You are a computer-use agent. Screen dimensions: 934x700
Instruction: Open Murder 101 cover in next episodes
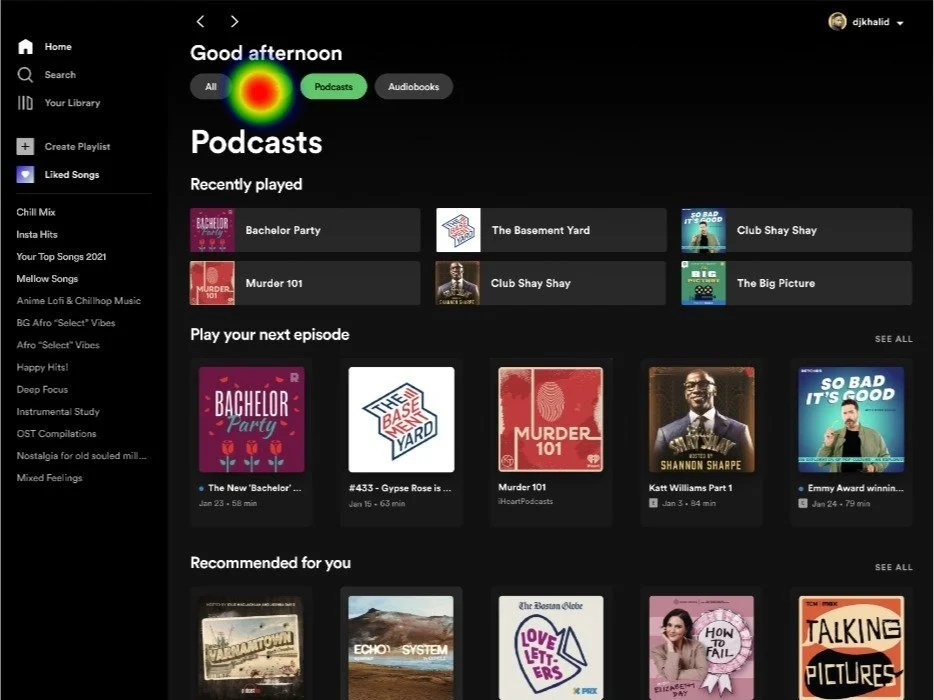pos(551,419)
